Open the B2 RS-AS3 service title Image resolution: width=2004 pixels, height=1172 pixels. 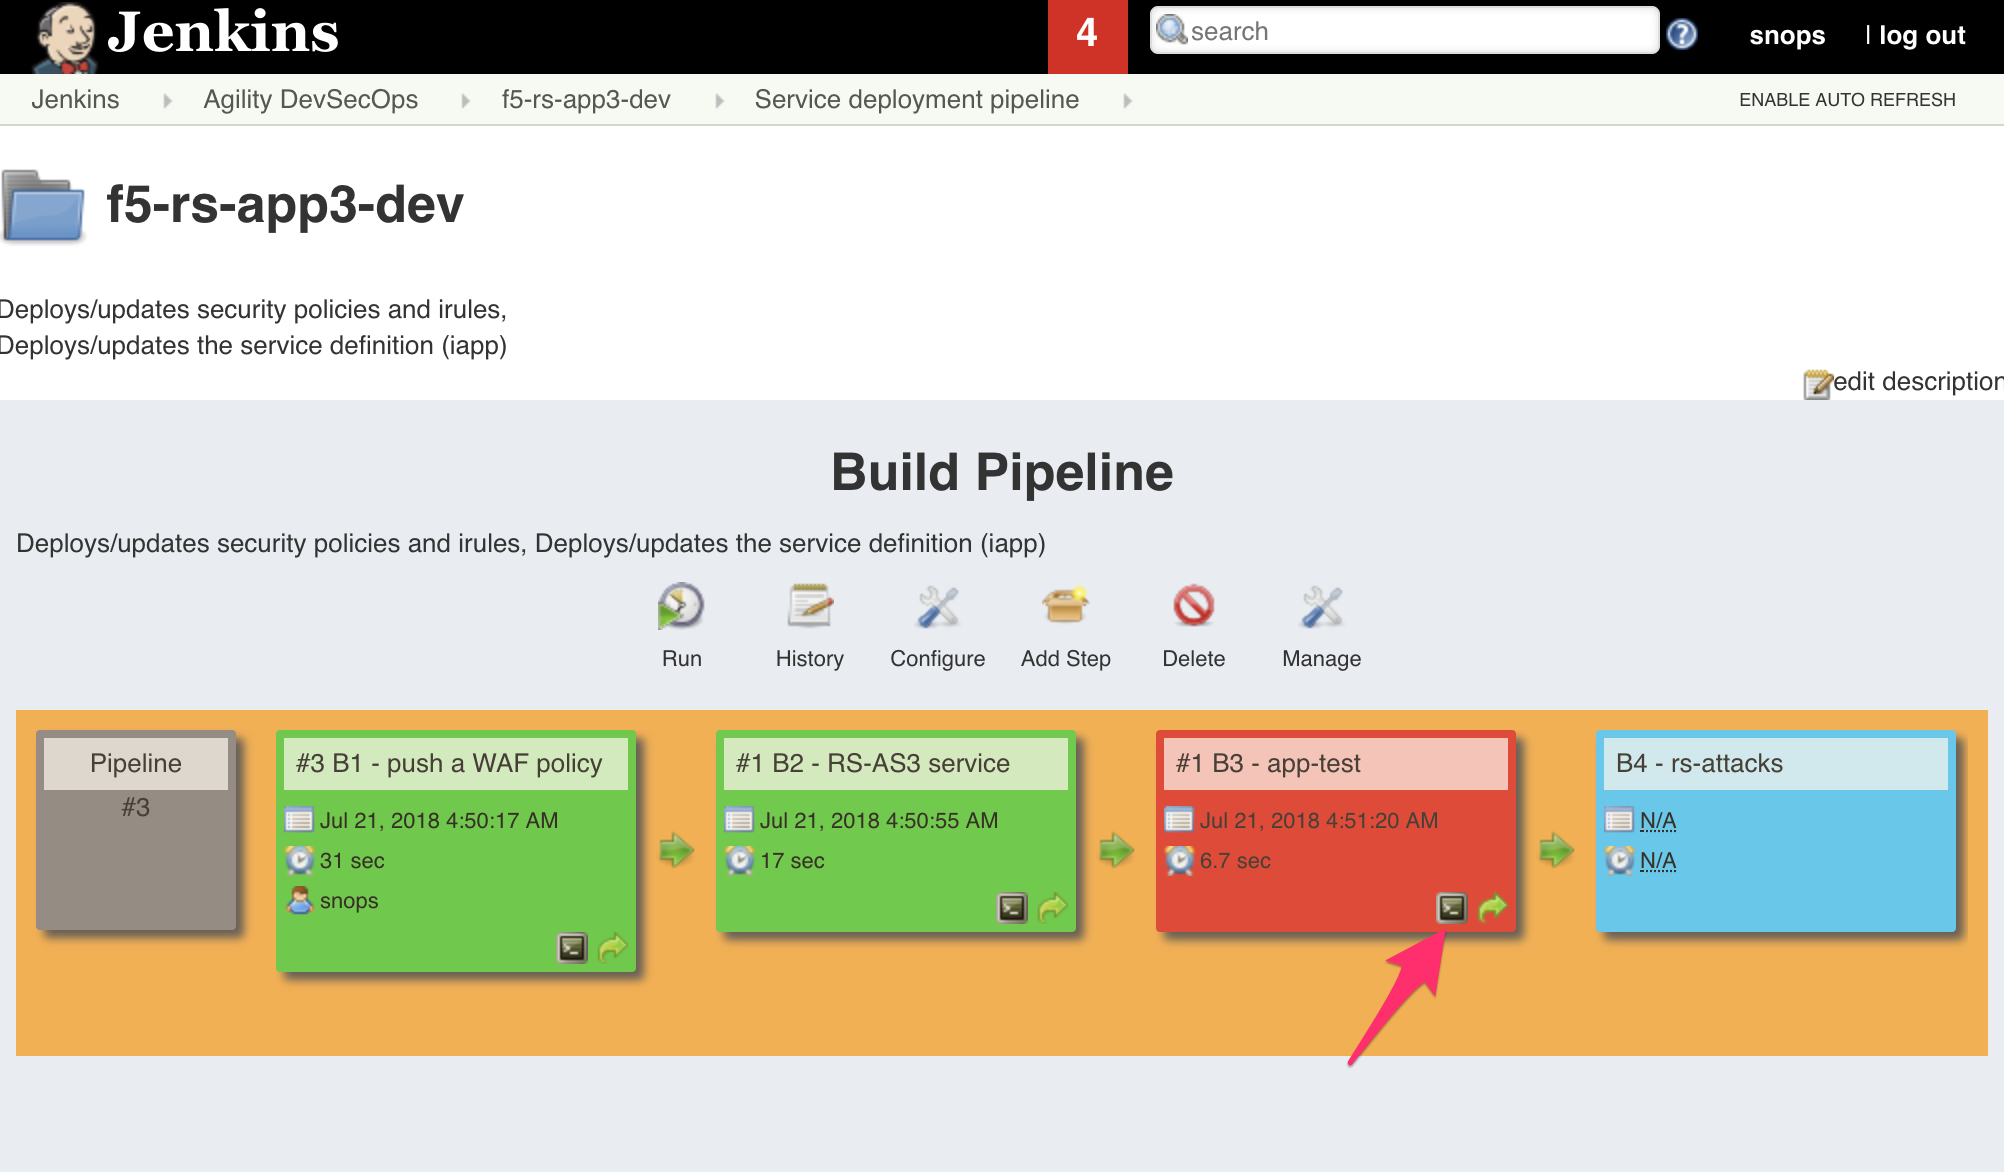click(873, 763)
